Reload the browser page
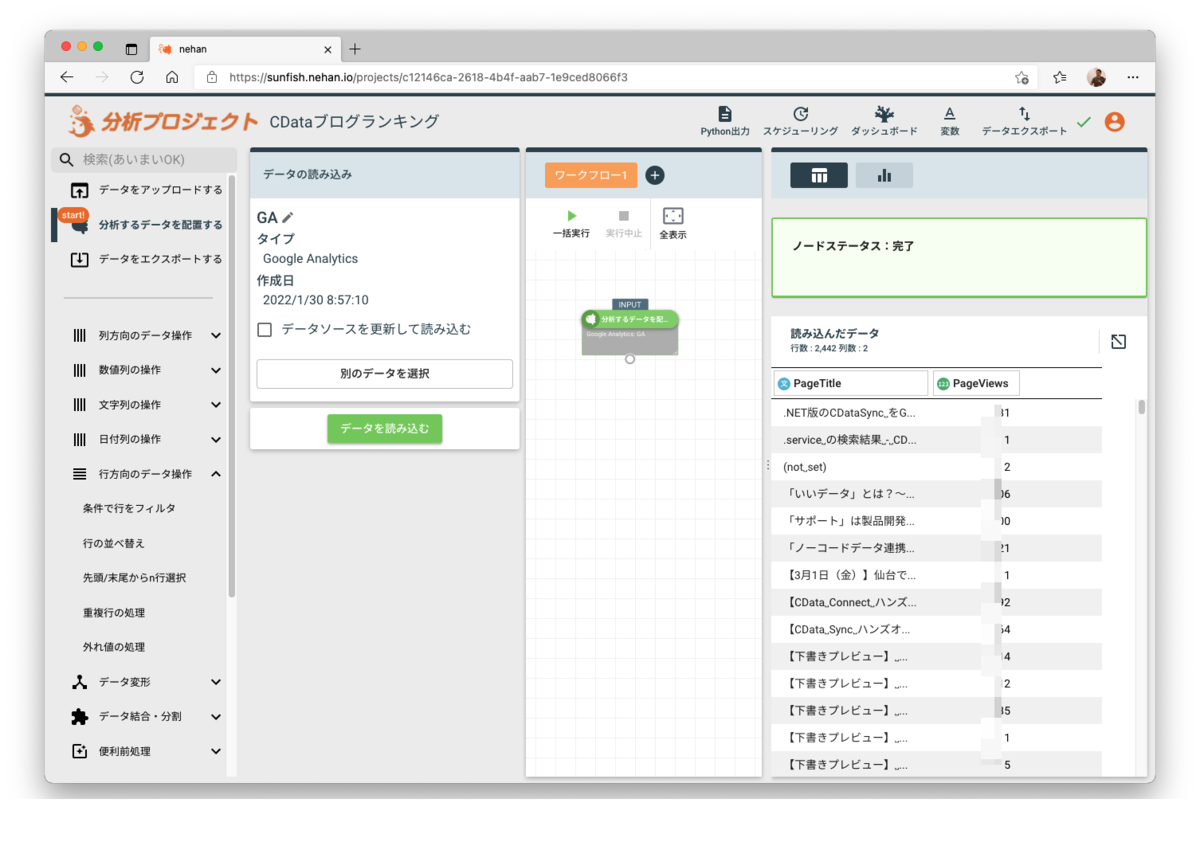The height and width of the screenshot is (842, 1200). coord(137,77)
